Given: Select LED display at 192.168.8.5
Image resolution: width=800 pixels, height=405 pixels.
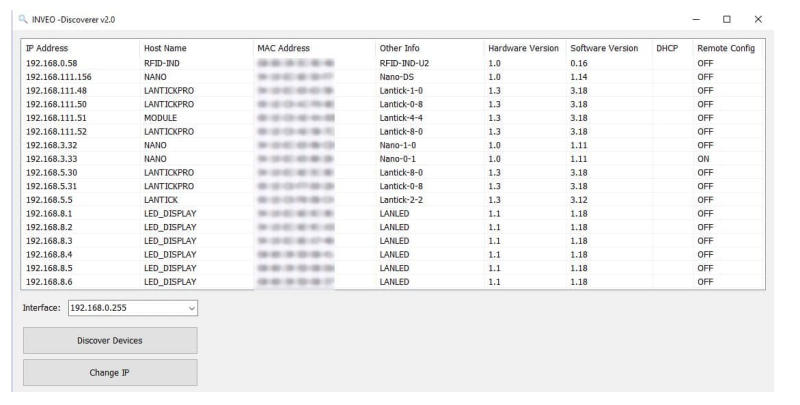Looking at the screenshot, I should [x=393, y=268].
